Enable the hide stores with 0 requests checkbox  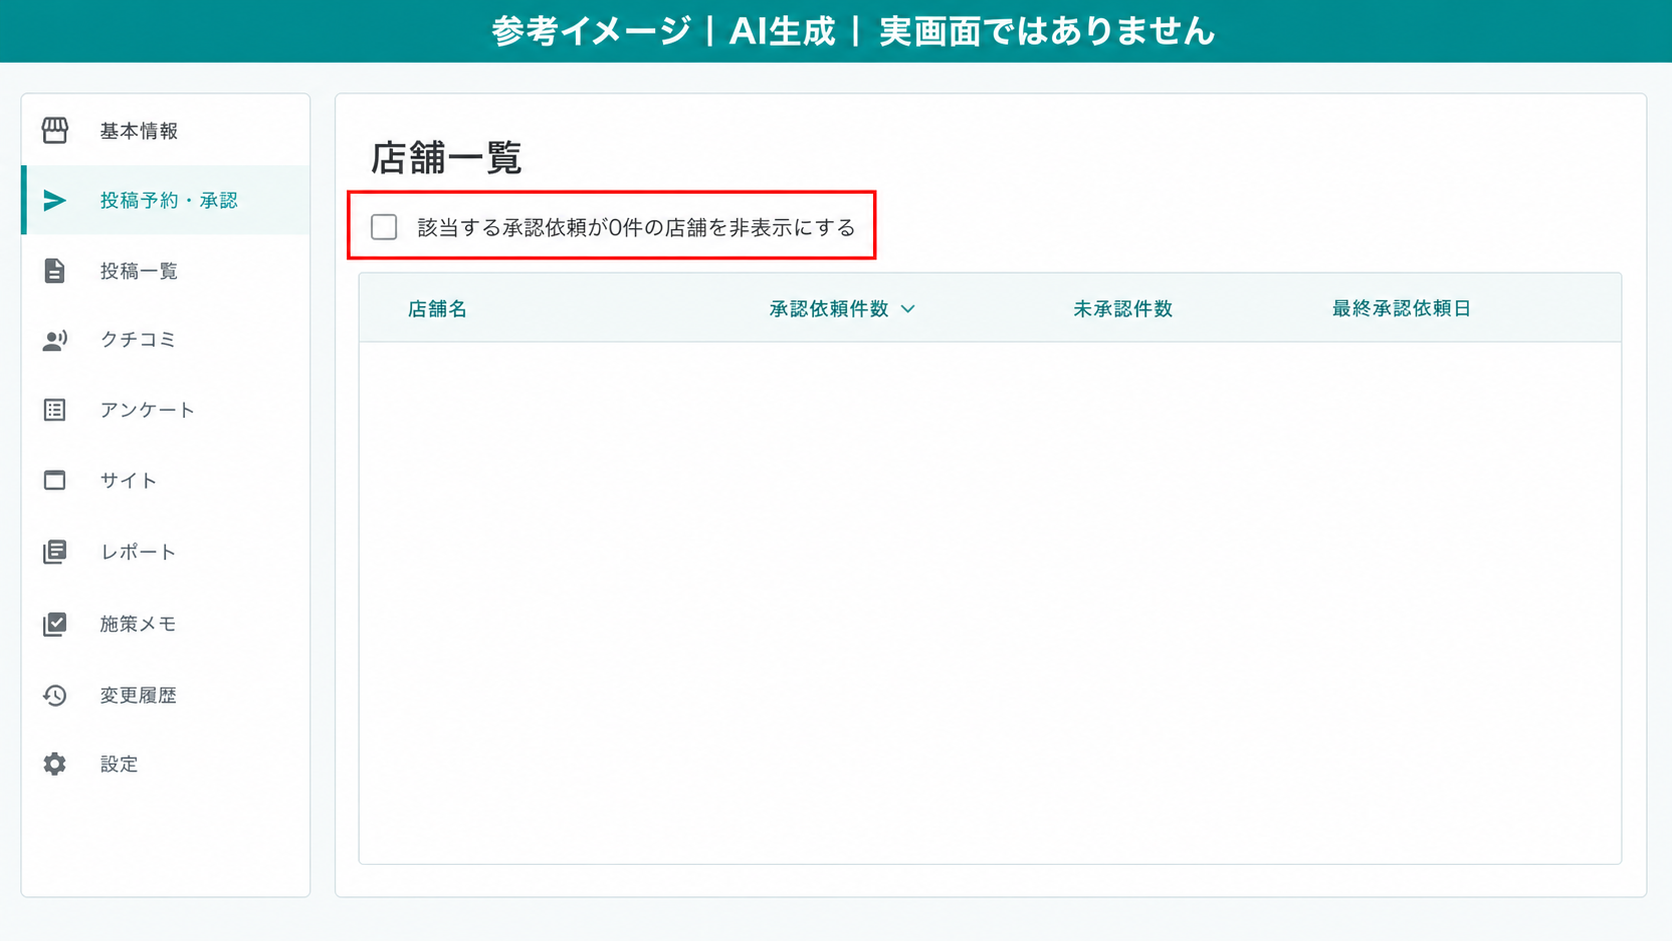coord(384,227)
